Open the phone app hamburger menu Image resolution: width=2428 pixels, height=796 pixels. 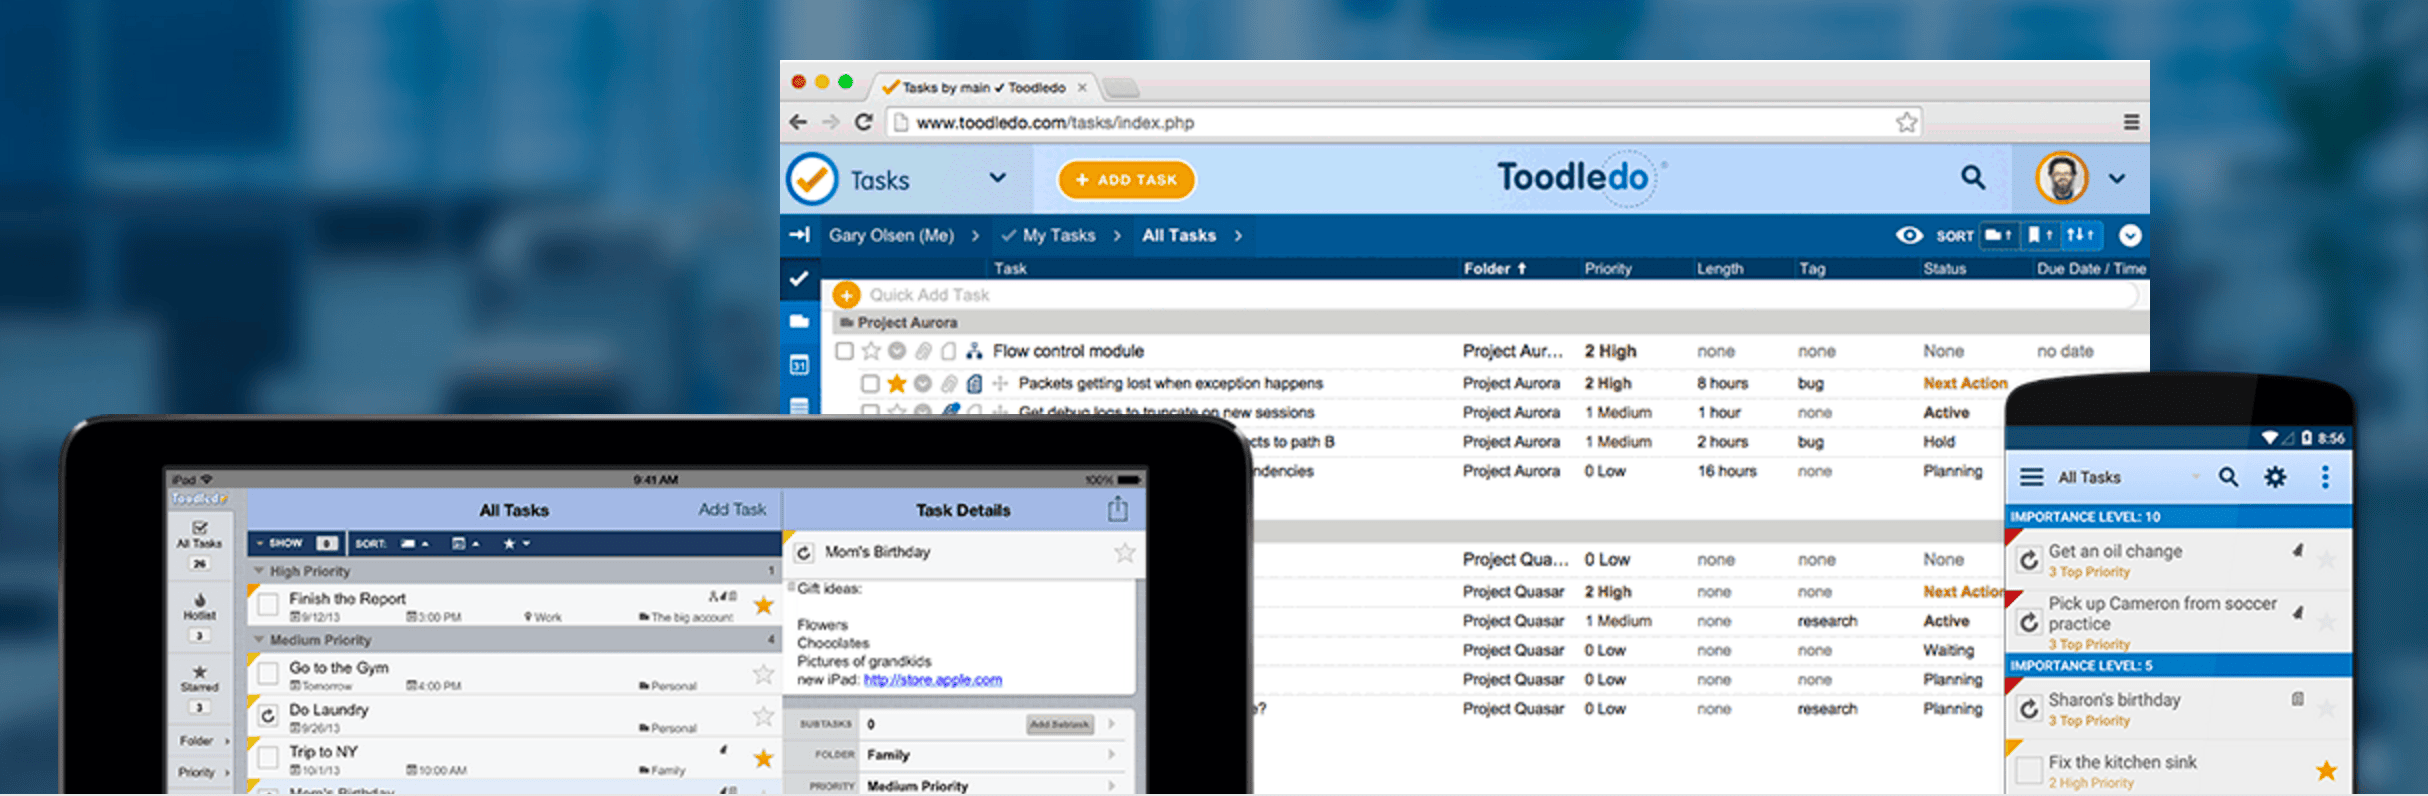click(x=2031, y=477)
